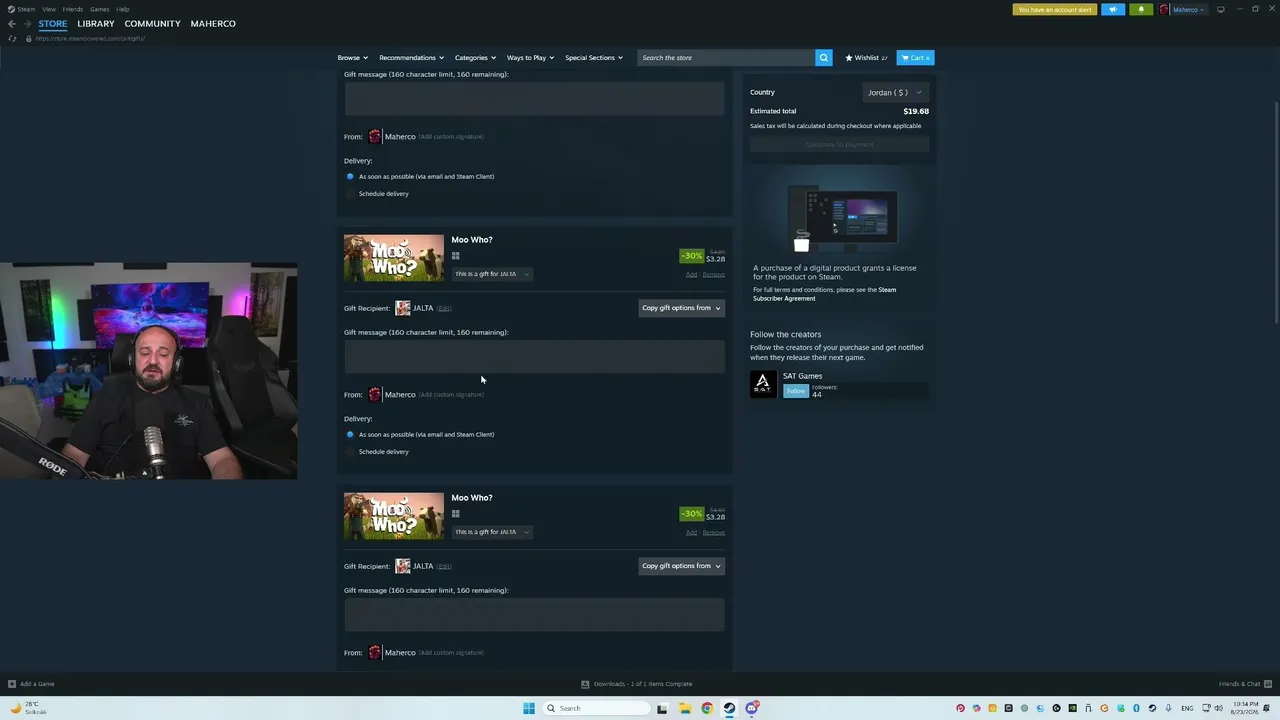
Task: Click the Windows taskbar Search box
Action: [597, 708]
